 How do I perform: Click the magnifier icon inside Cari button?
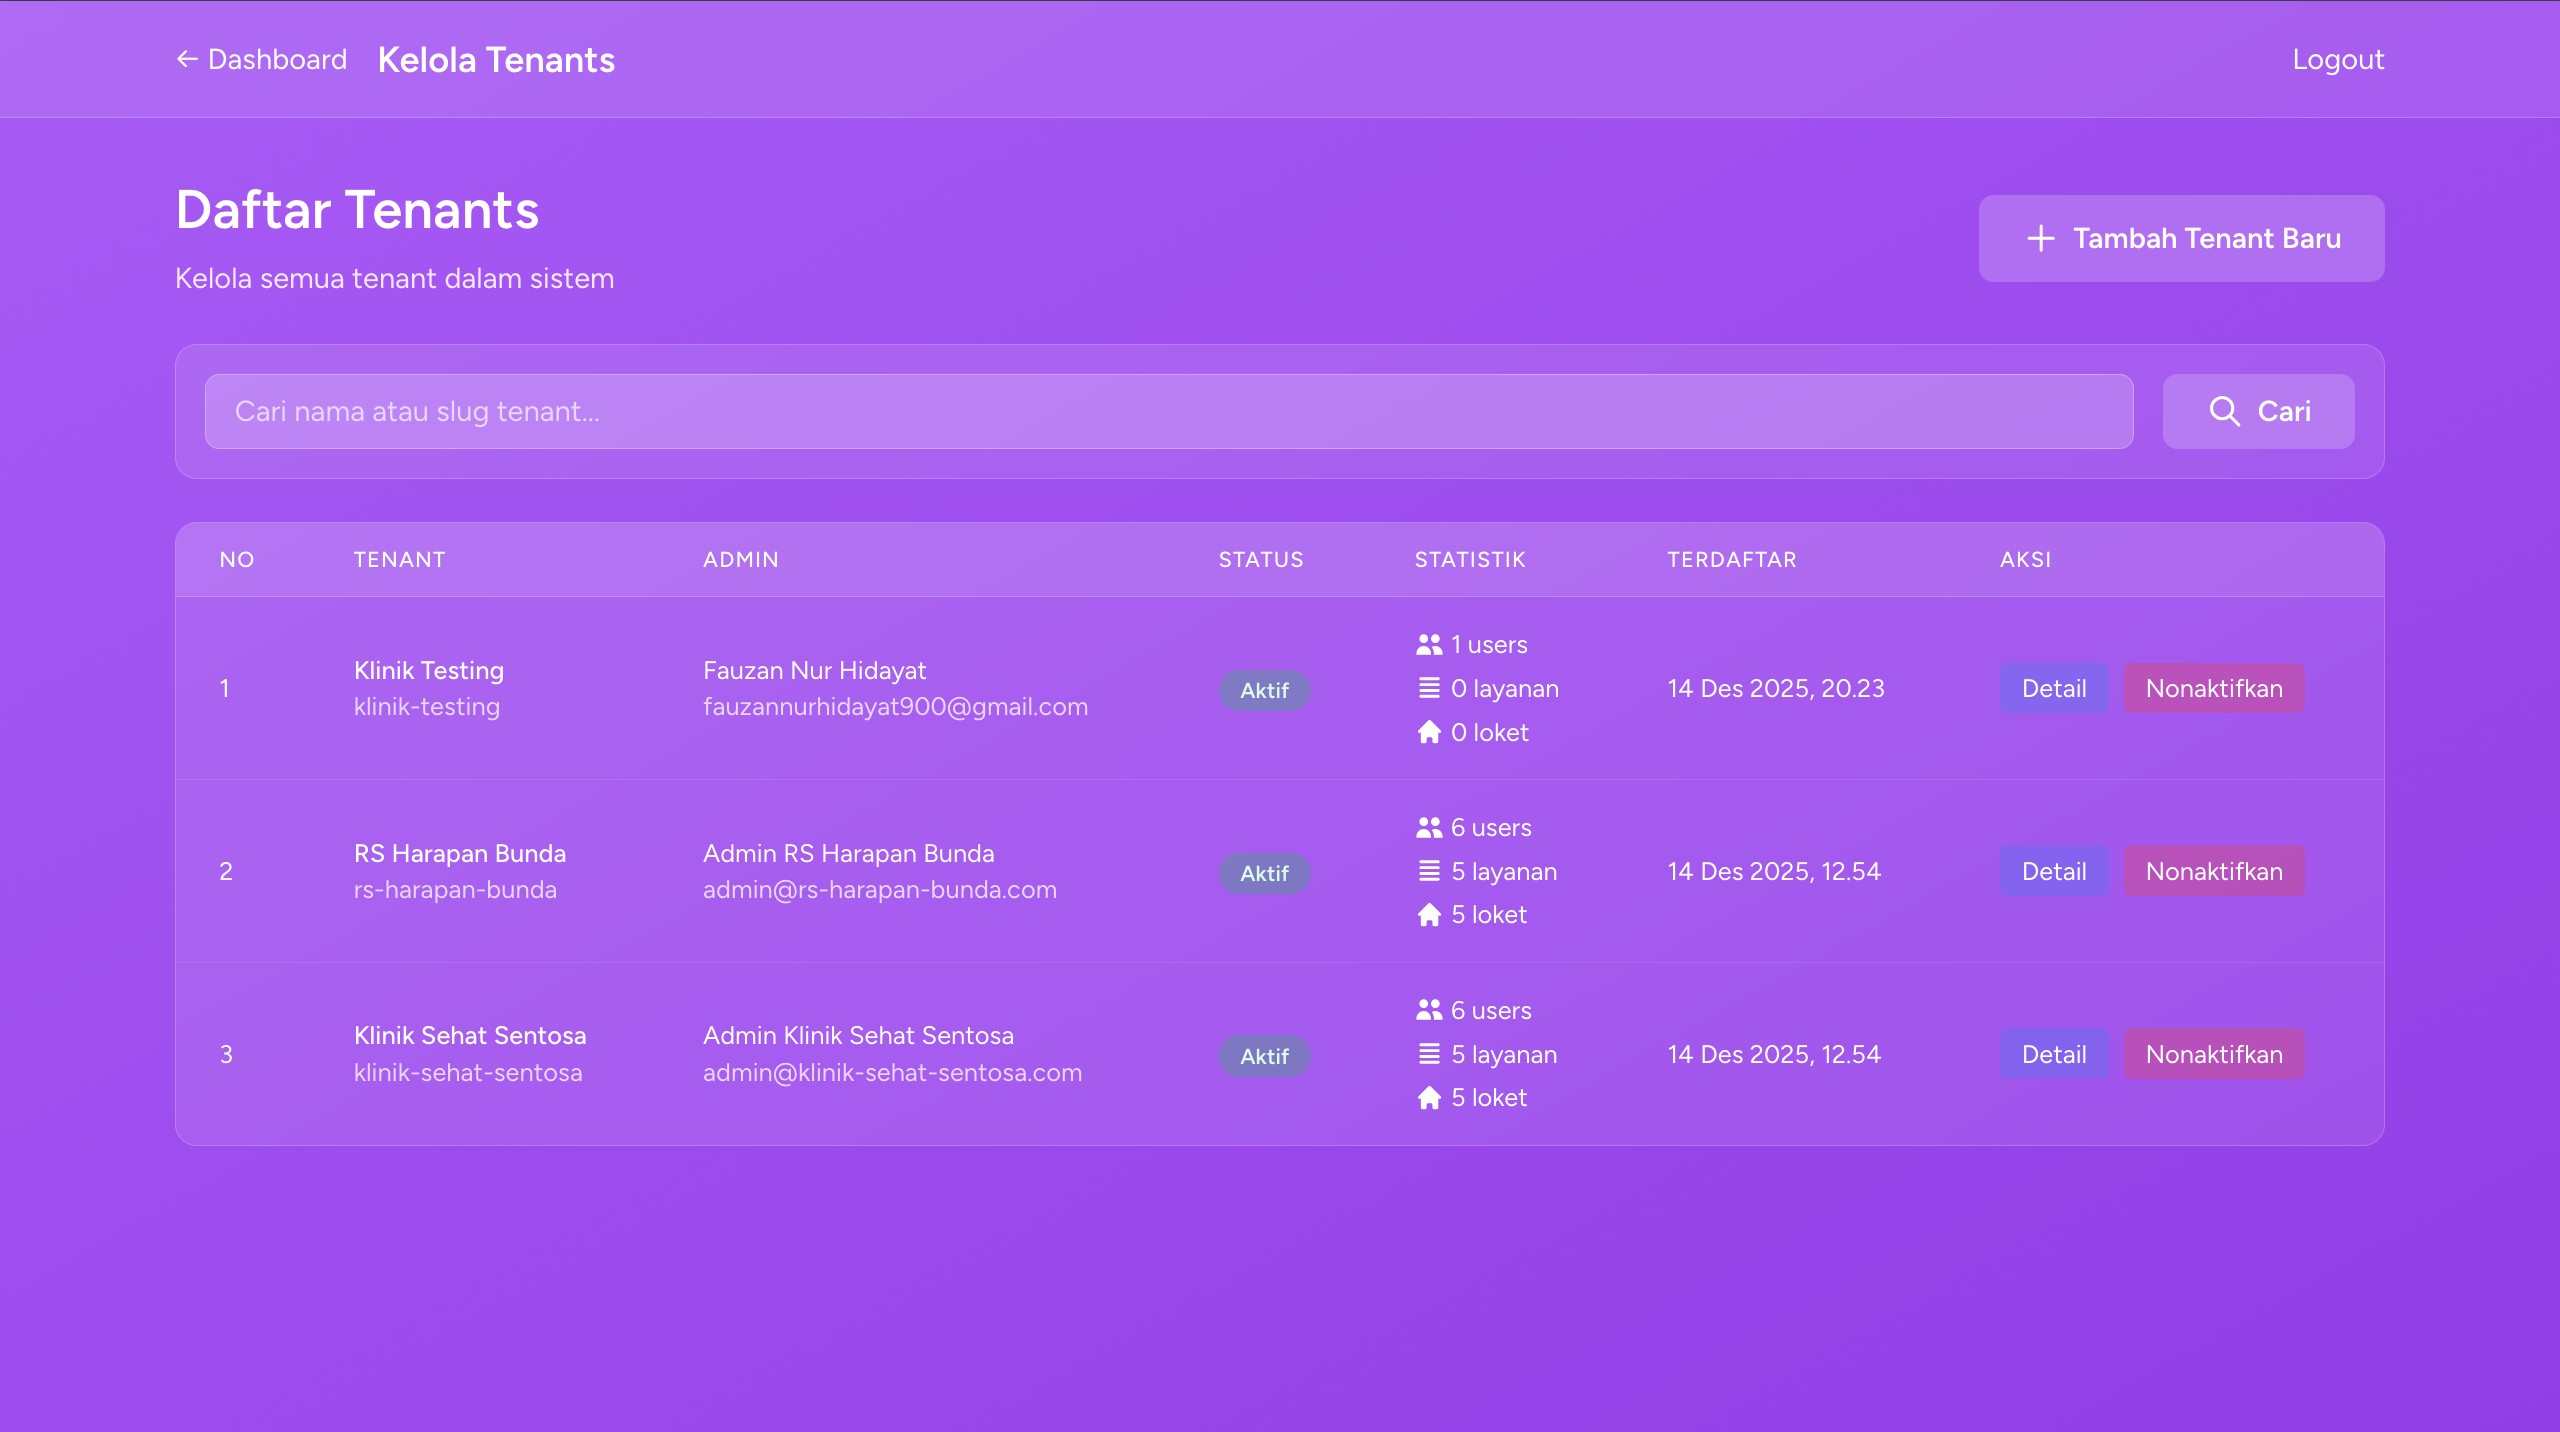pyautogui.click(x=2225, y=411)
